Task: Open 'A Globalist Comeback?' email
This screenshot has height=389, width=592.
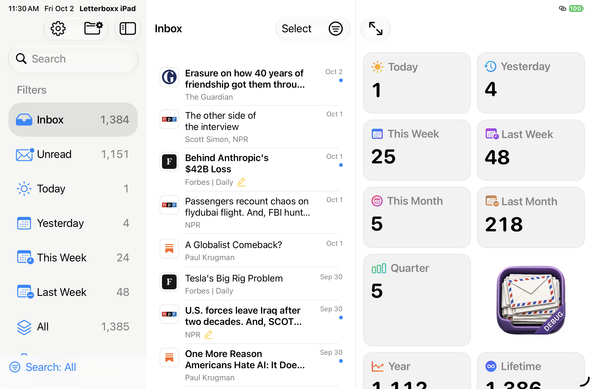Action: [x=251, y=250]
